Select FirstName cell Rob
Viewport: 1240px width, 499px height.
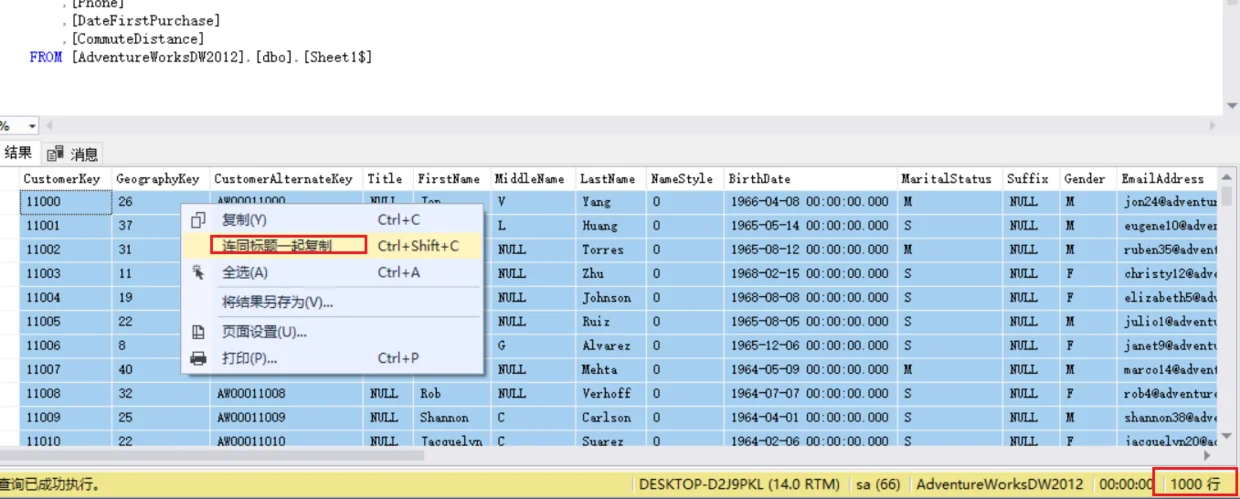click(451, 393)
